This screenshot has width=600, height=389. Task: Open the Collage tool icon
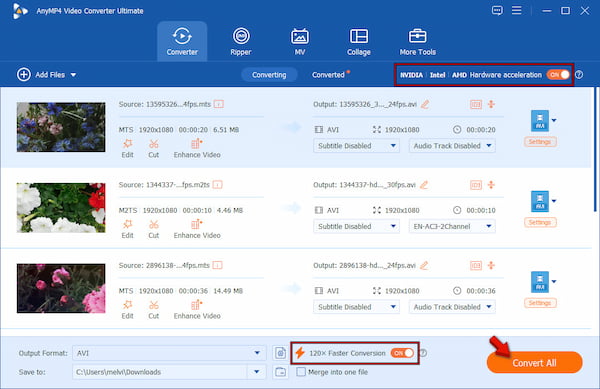359,37
